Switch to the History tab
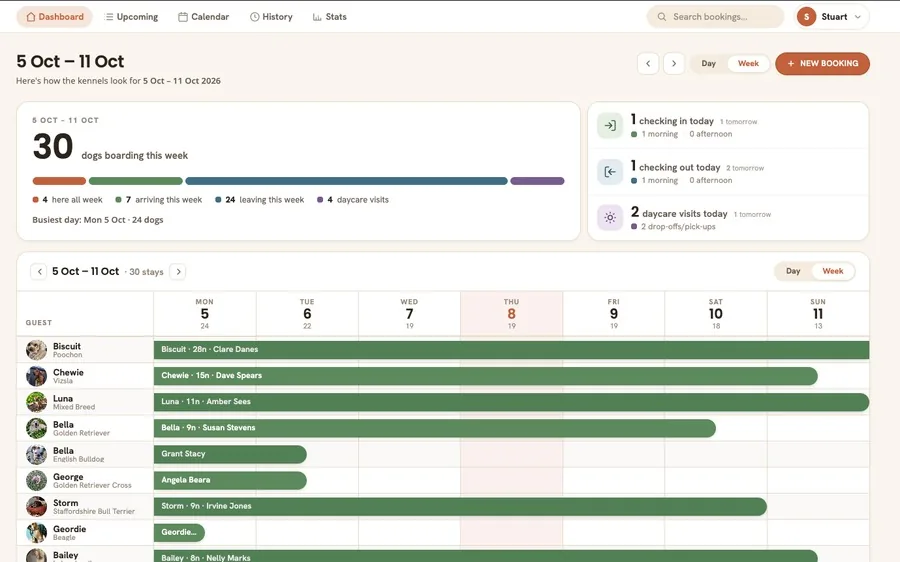Image resolution: width=900 pixels, height=562 pixels. tap(271, 17)
